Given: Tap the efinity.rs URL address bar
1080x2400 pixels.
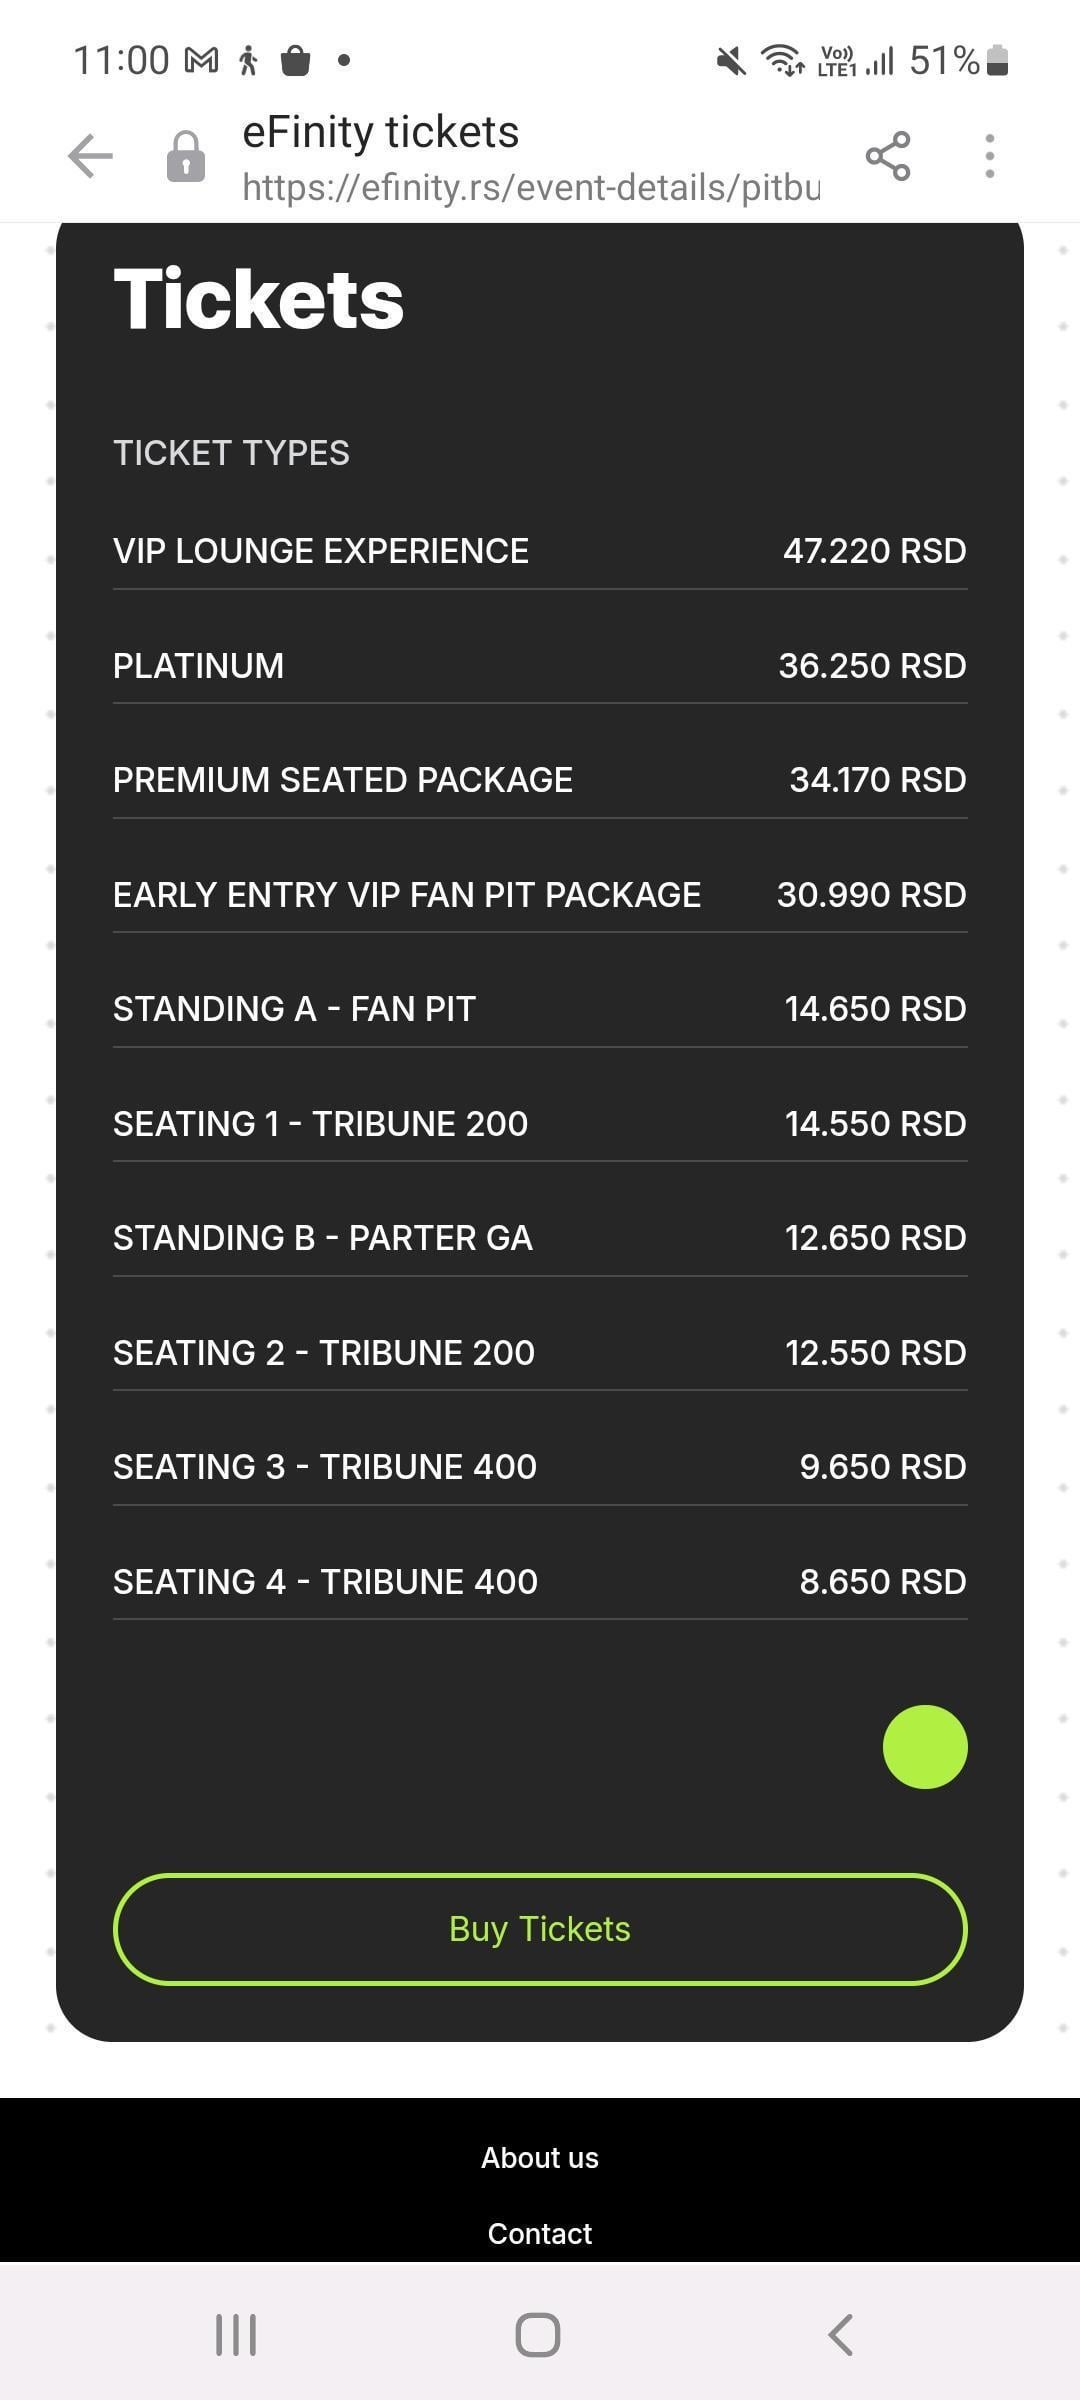Looking at the screenshot, I should [530, 187].
